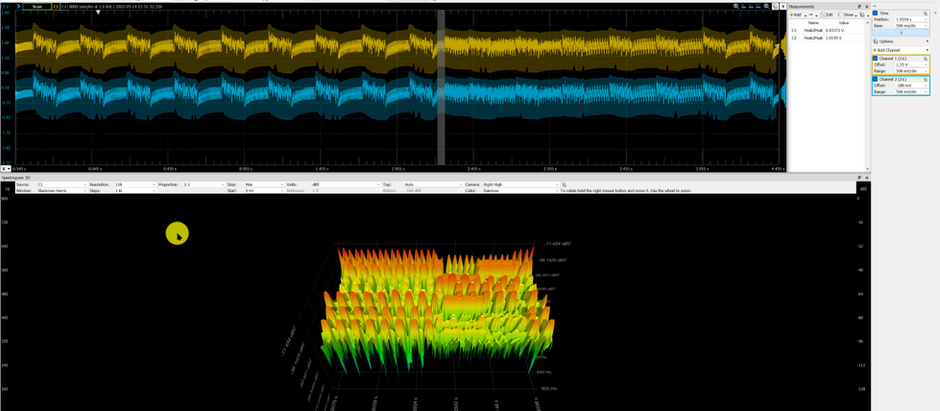Toggle the Channel 2 enable checkbox
The width and height of the screenshot is (940, 411).
point(875,79)
